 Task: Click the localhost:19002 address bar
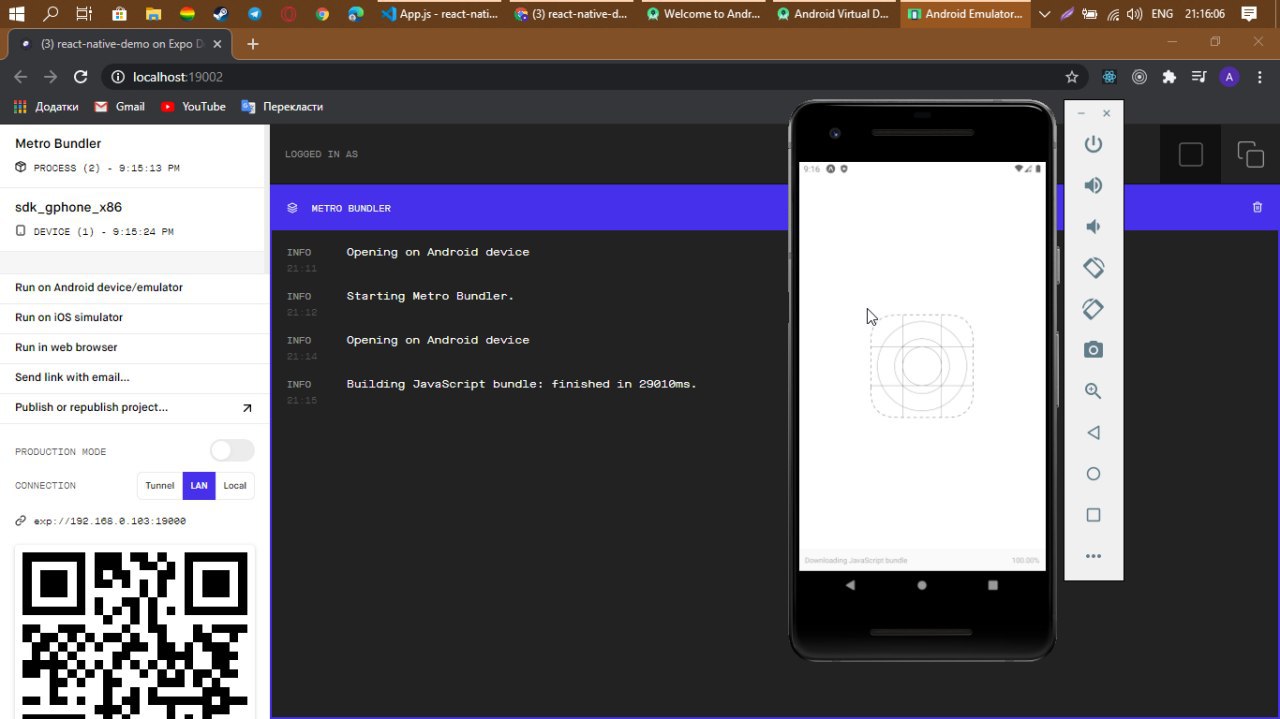click(x=580, y=77)
